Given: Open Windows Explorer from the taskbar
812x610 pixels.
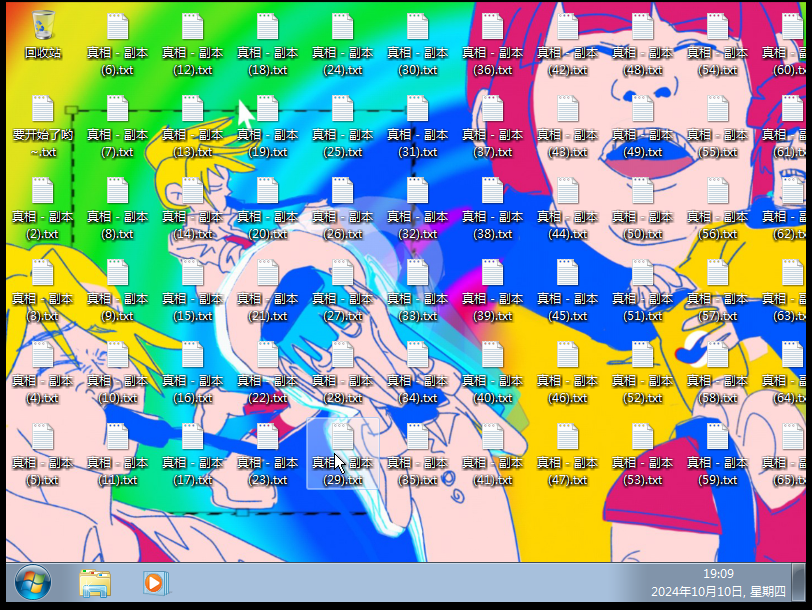Looking at the screenshot, I should [95, 582].
